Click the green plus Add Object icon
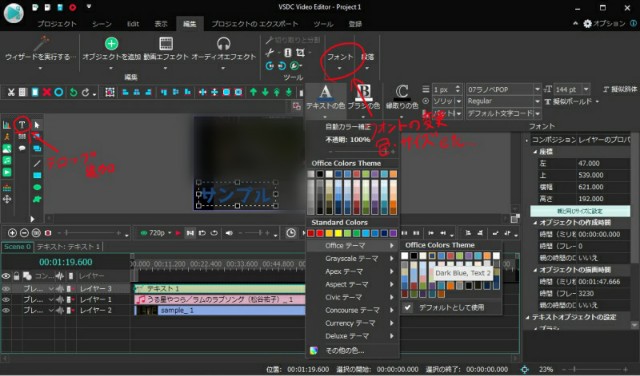 111,43
